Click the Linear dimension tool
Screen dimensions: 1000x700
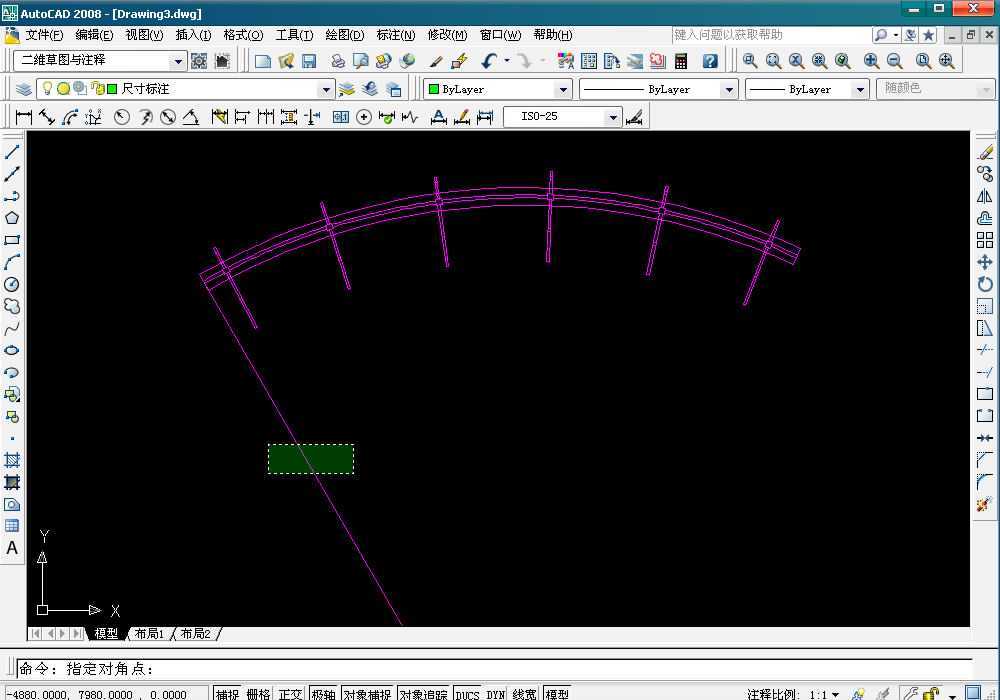[24, 117]
